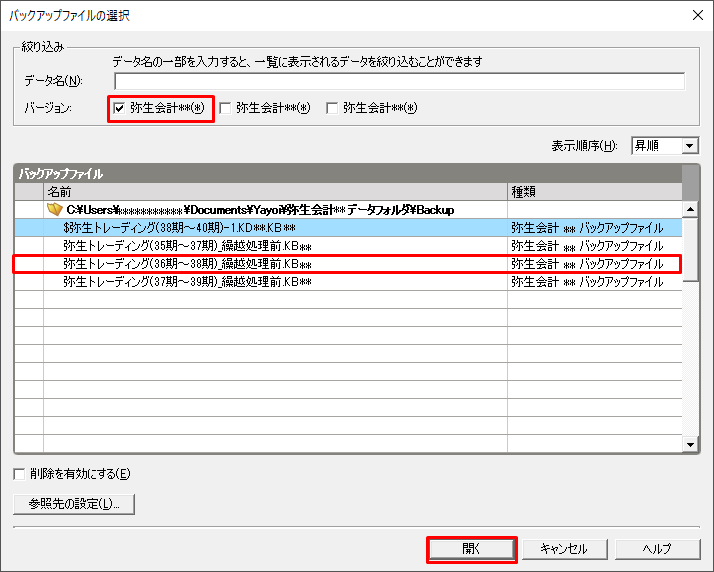714x572 pixels.
Task: Click the 種類 cell of the 35期～37期 row
Action: point(595,246)
